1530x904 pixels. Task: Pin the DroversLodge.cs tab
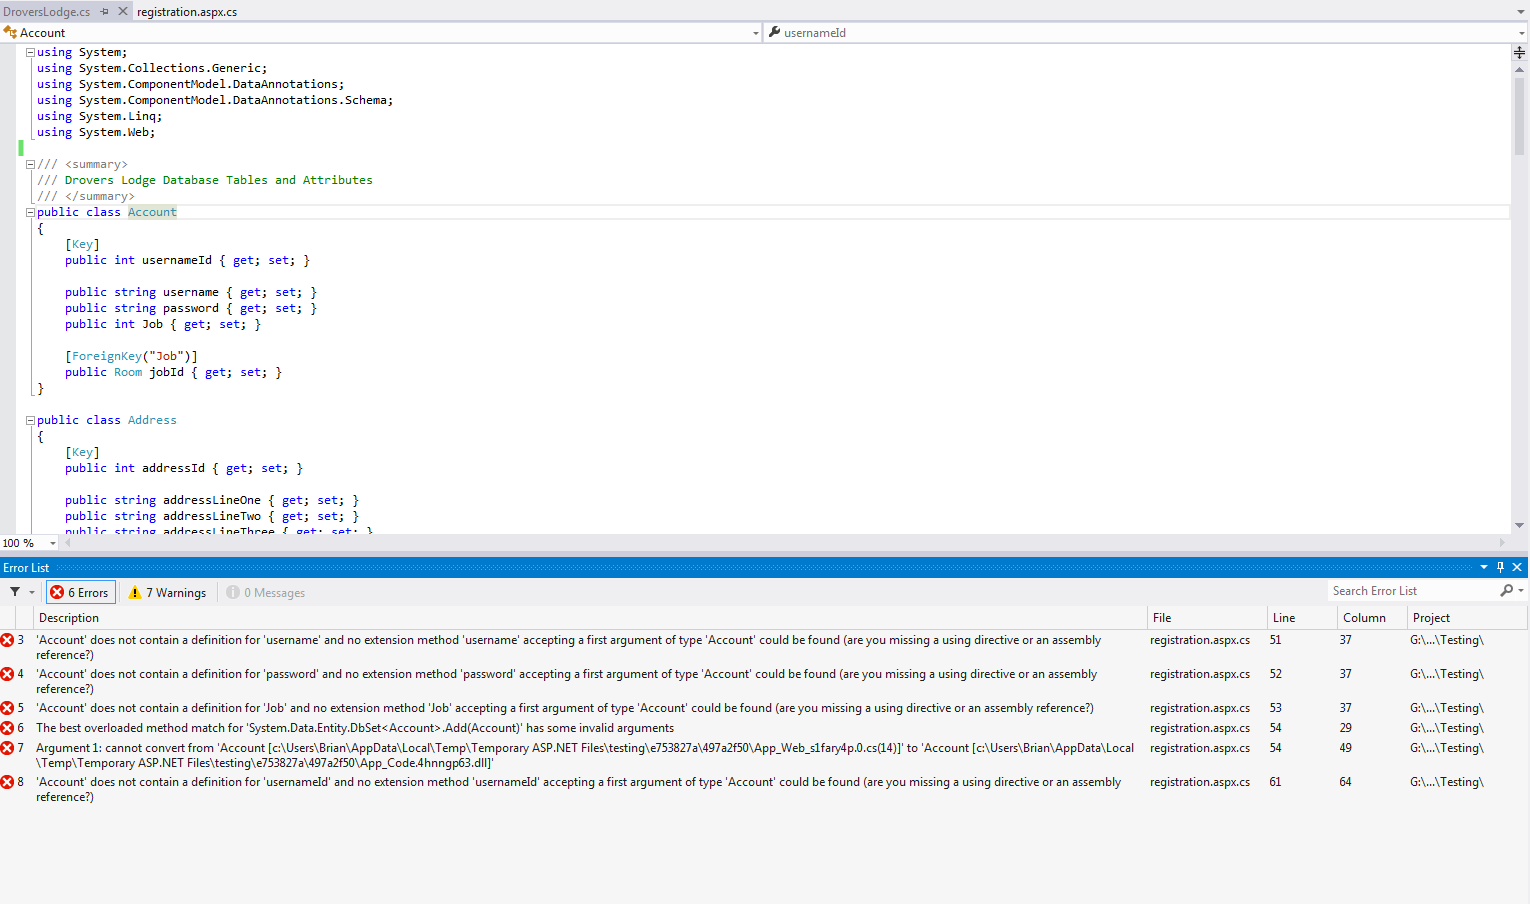[x=105, y=12]
